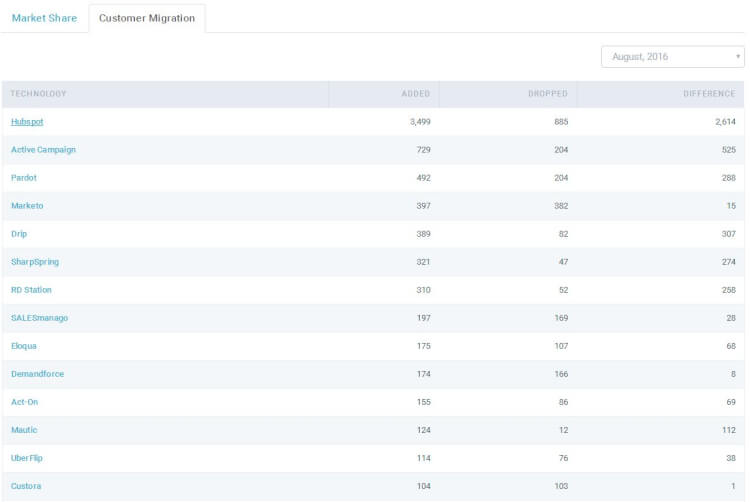The height and width of the screenshot is (502, 750).
Task: Select Drip difference value 307
Action: 728,234
